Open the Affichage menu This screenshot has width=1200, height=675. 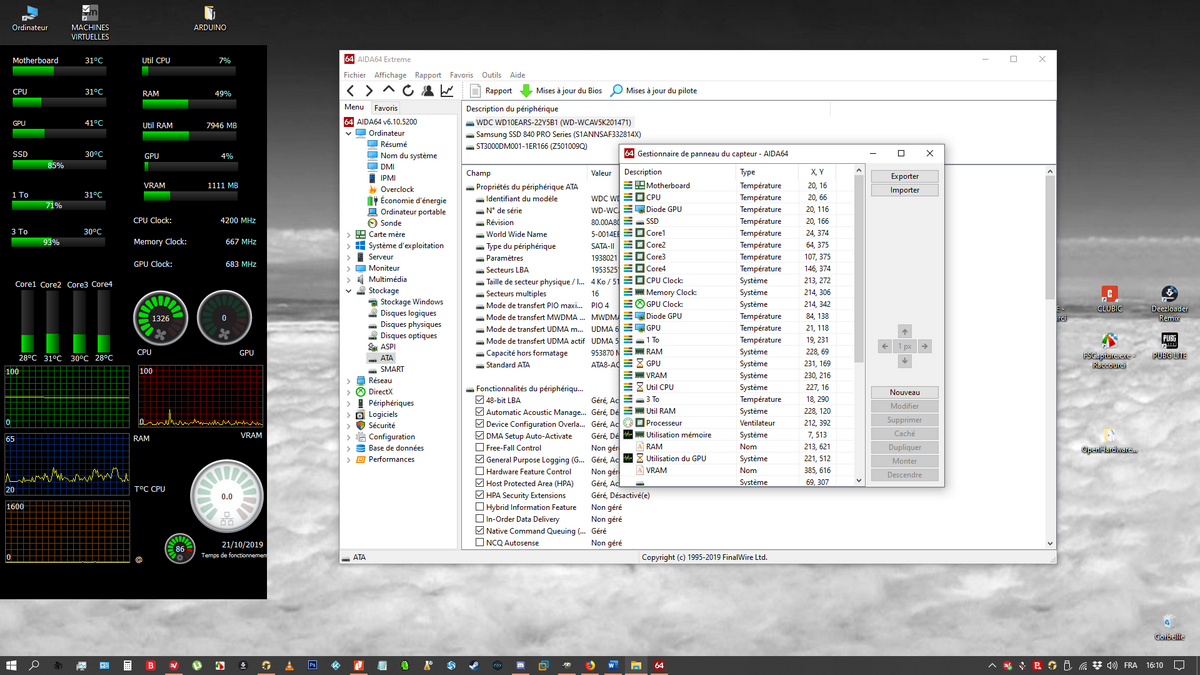pyautogui.click(x=390, y=75)
